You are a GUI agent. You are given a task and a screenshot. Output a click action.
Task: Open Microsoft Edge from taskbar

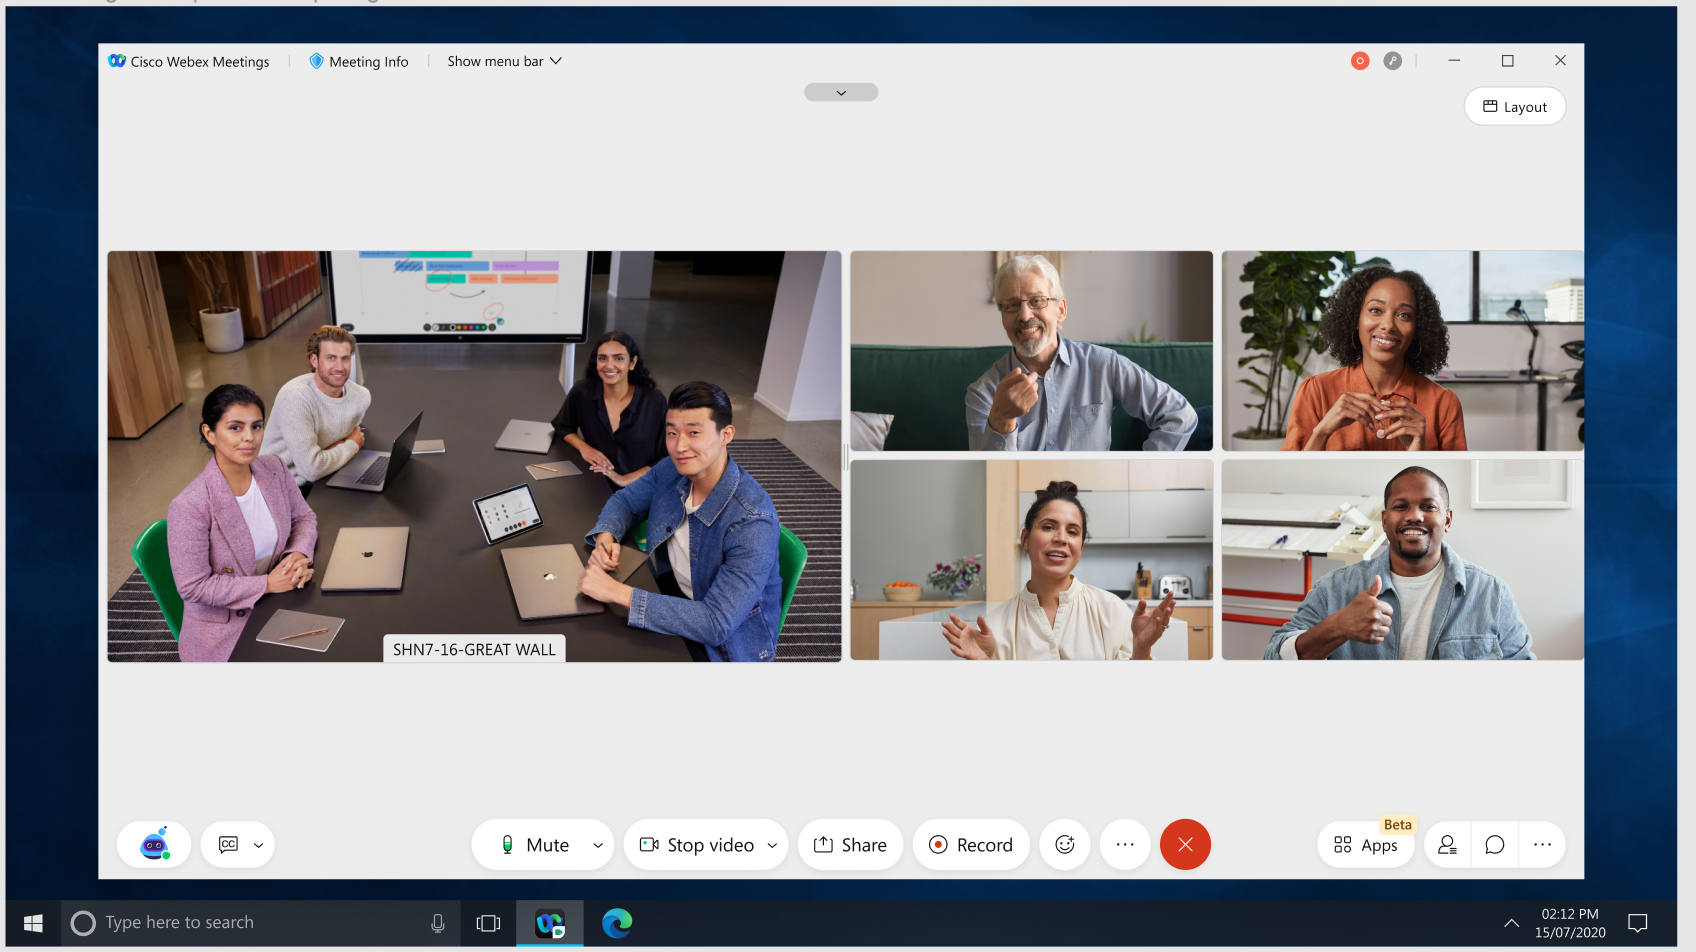pos(617,923)
